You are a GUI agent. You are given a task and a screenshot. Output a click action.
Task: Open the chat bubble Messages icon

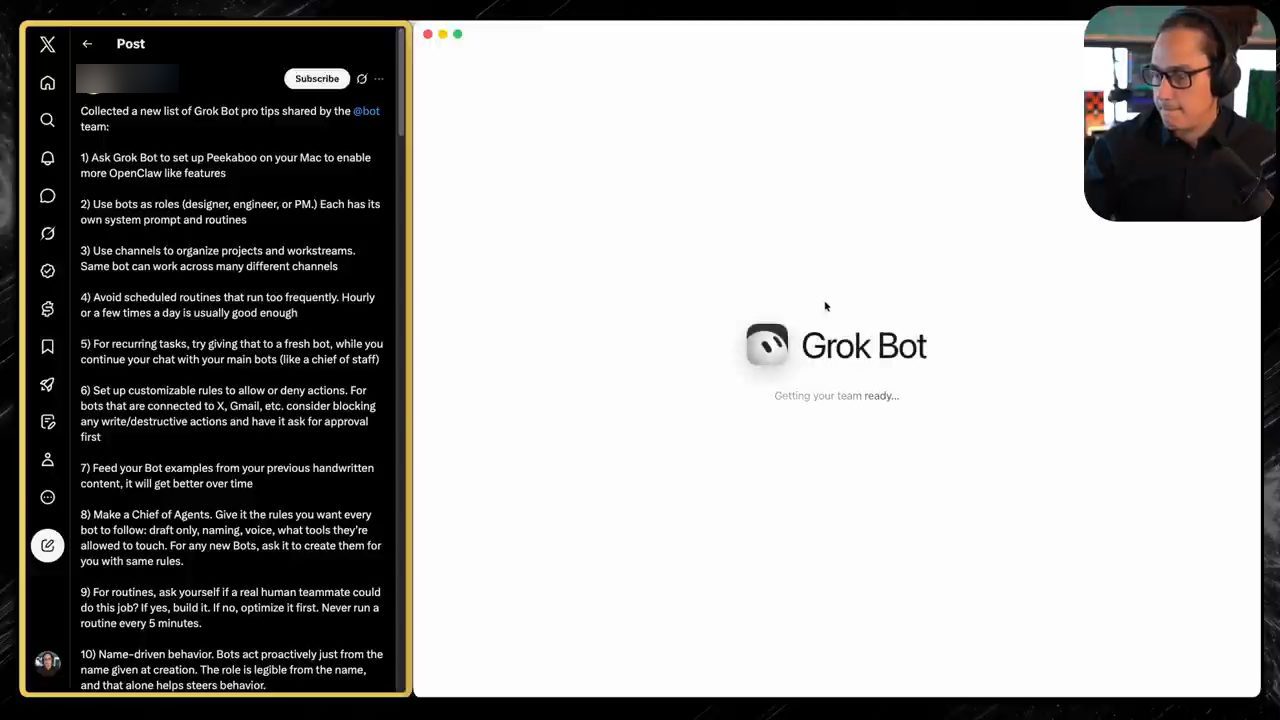click(x=47, y=196)
